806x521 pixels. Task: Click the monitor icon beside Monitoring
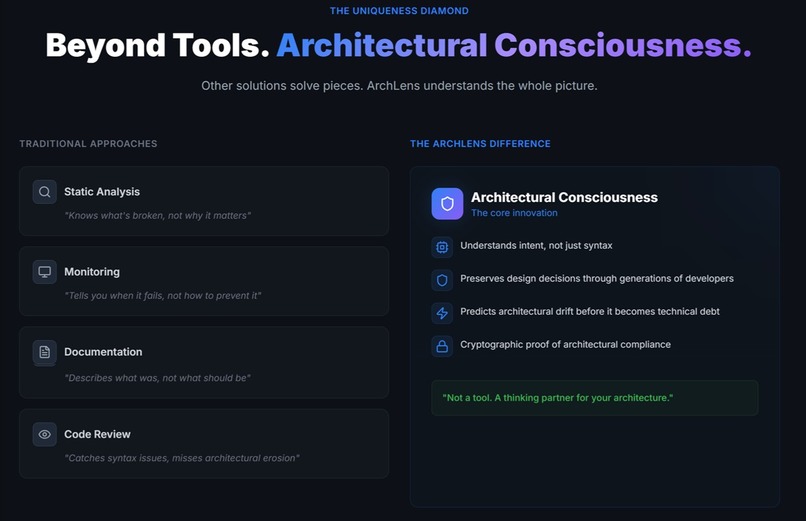[45, 272]
